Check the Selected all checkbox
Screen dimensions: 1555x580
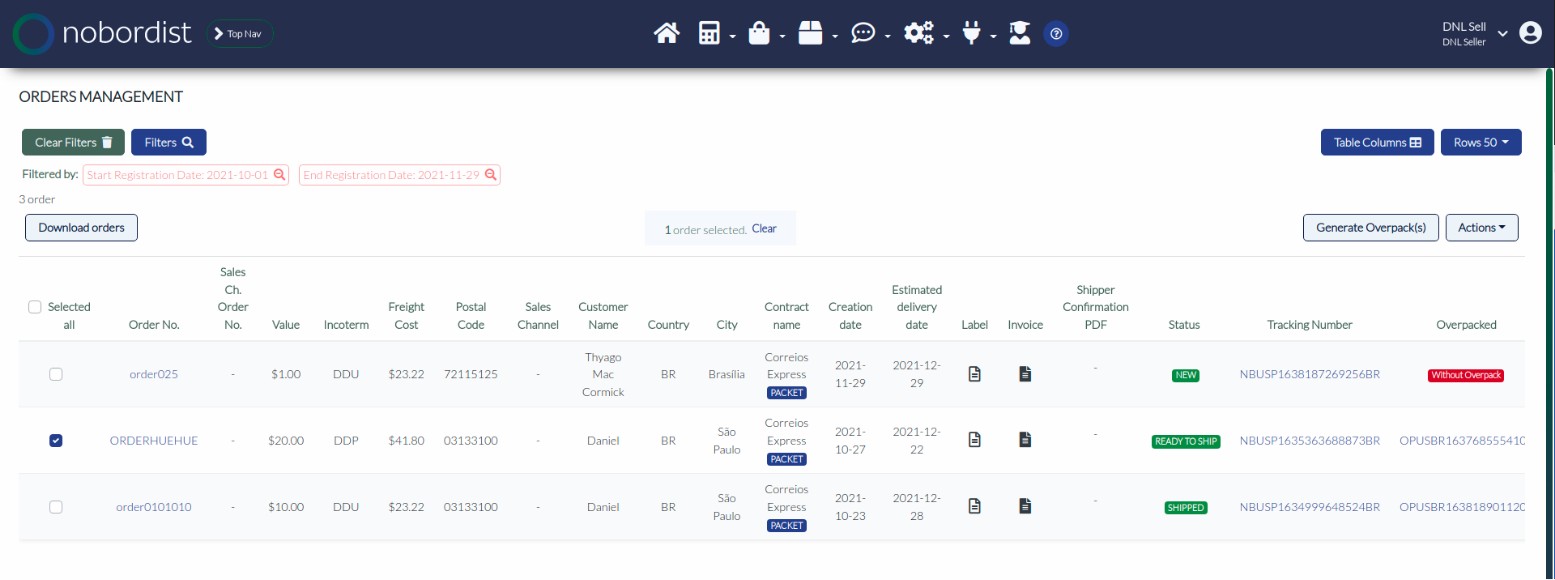[35, 307]
